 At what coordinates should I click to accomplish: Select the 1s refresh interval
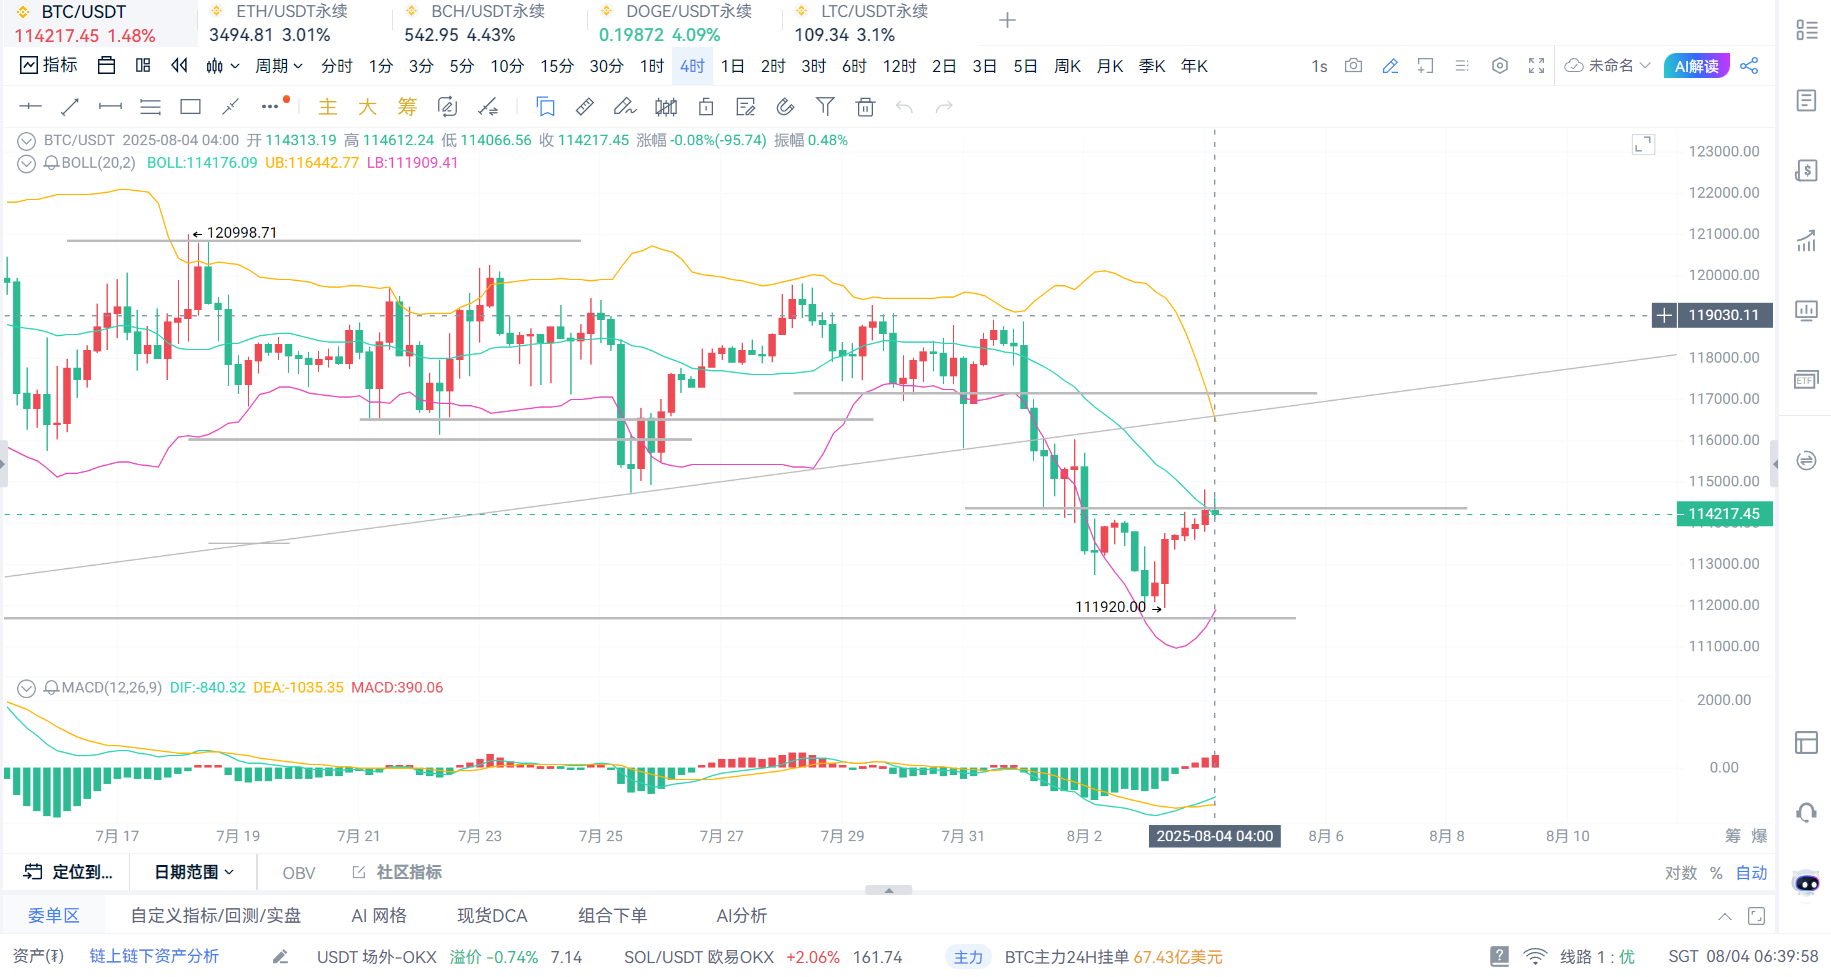tap(1319, 66)
